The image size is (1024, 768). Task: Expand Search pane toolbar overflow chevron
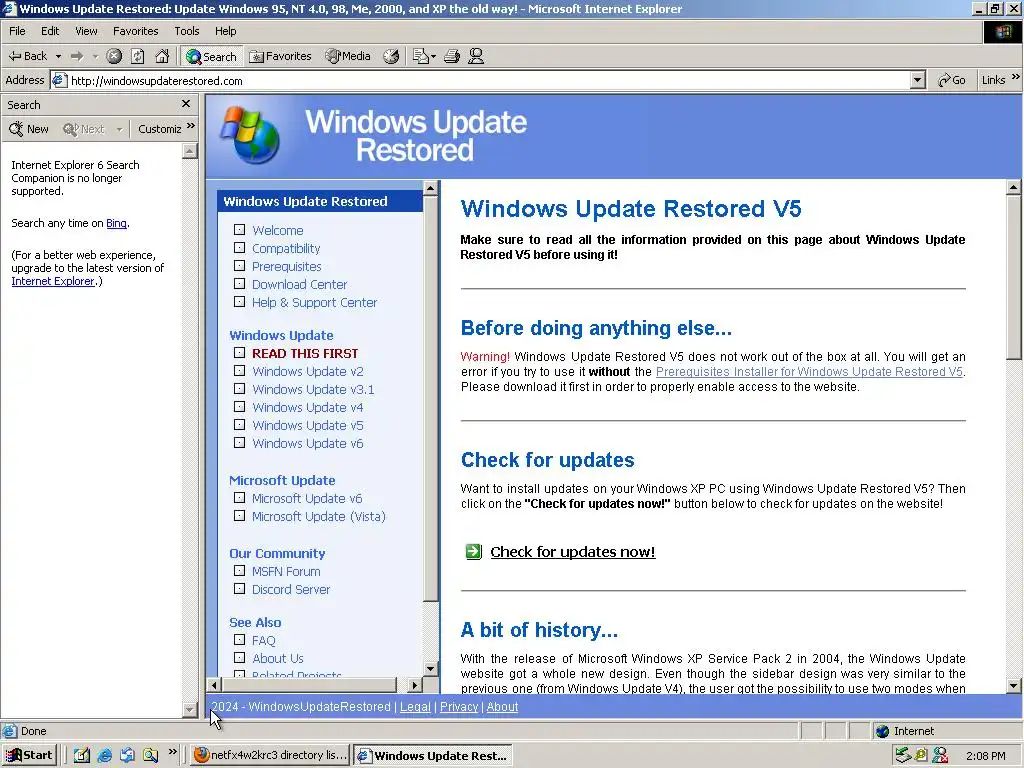pyautogui.click(x=191, y=126)
